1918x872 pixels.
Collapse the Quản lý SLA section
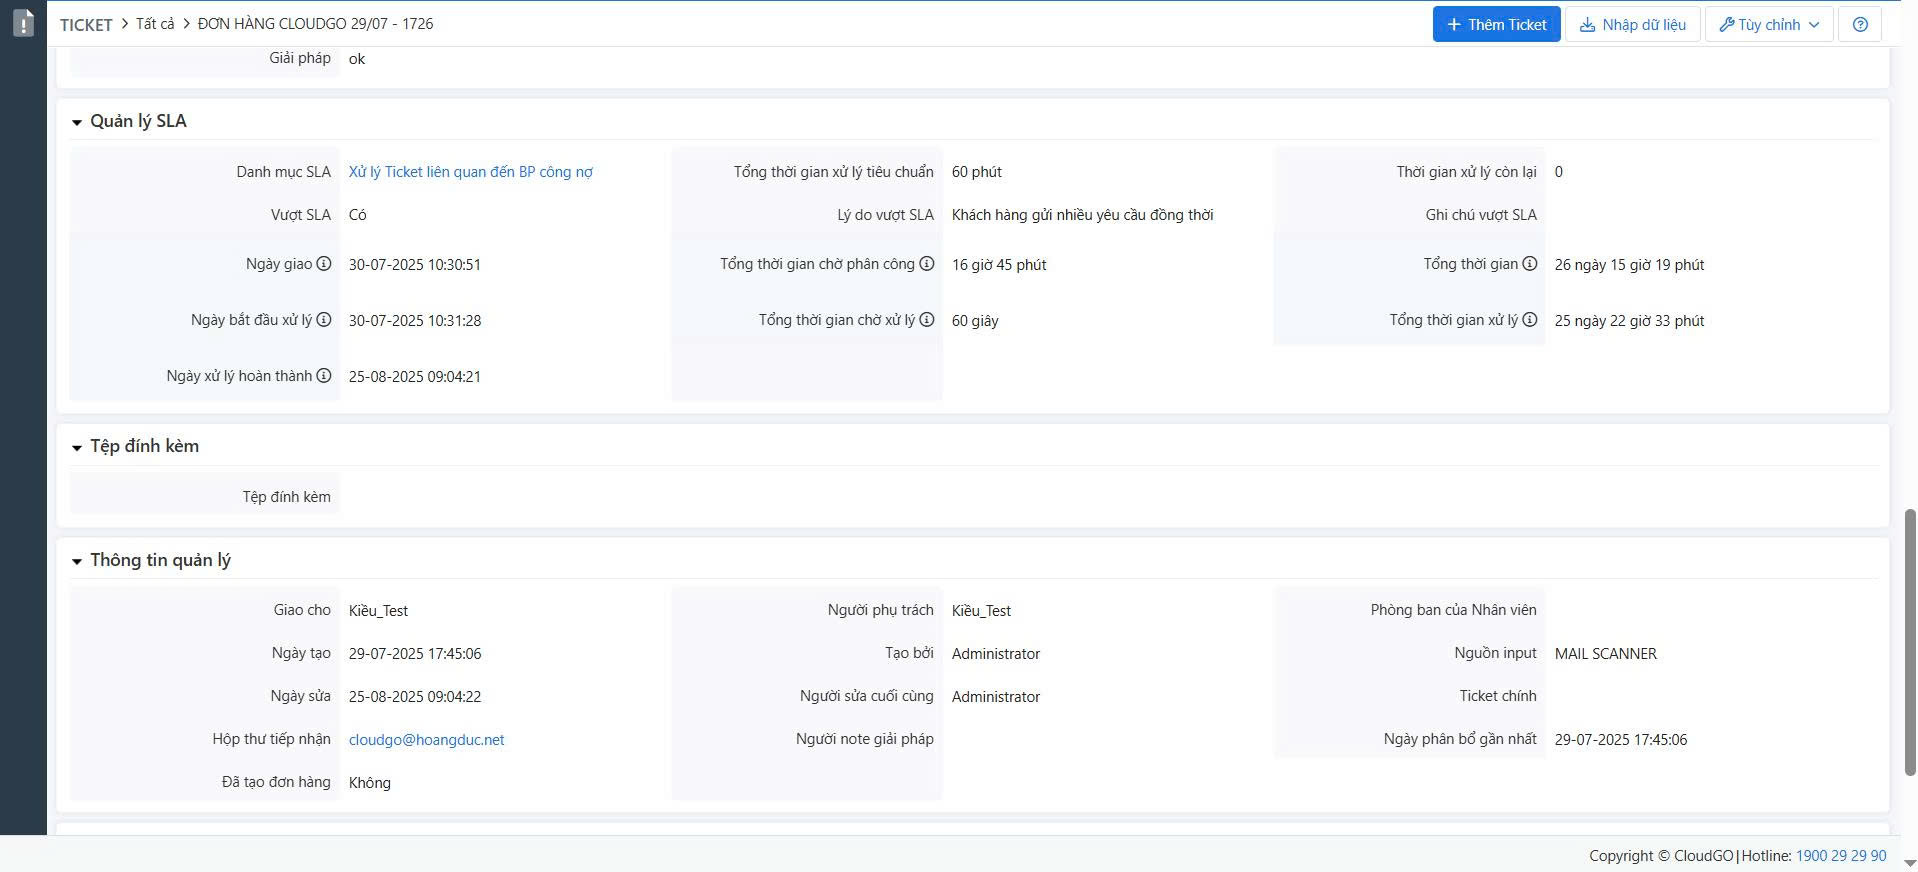click(77, 122)
